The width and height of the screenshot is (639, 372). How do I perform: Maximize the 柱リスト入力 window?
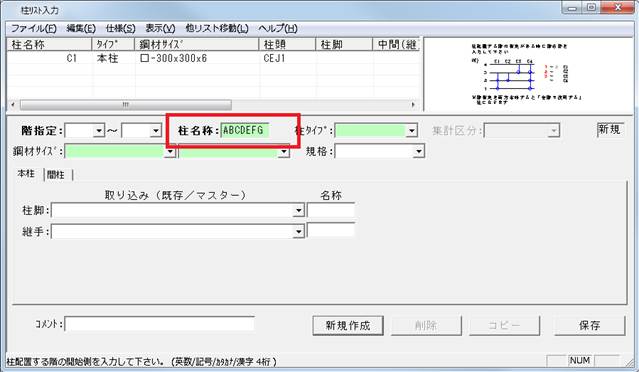[591, 8]
